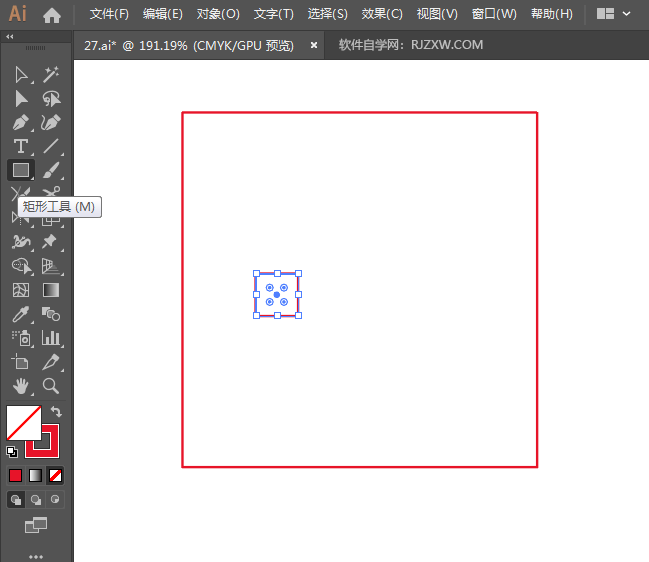
Task: Select the Eyedropper tool
Action: [x=21, y=315]
